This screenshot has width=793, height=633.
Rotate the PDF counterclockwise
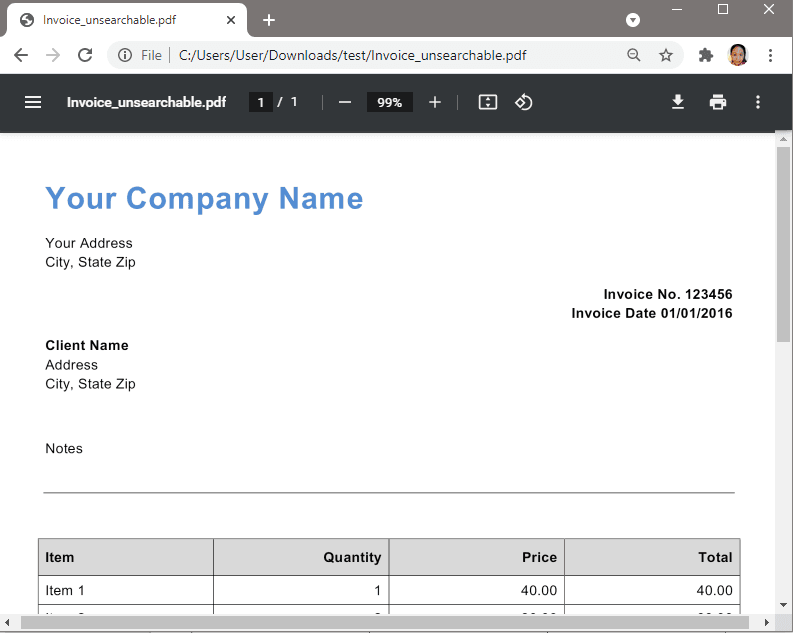(x=523, y=102)
